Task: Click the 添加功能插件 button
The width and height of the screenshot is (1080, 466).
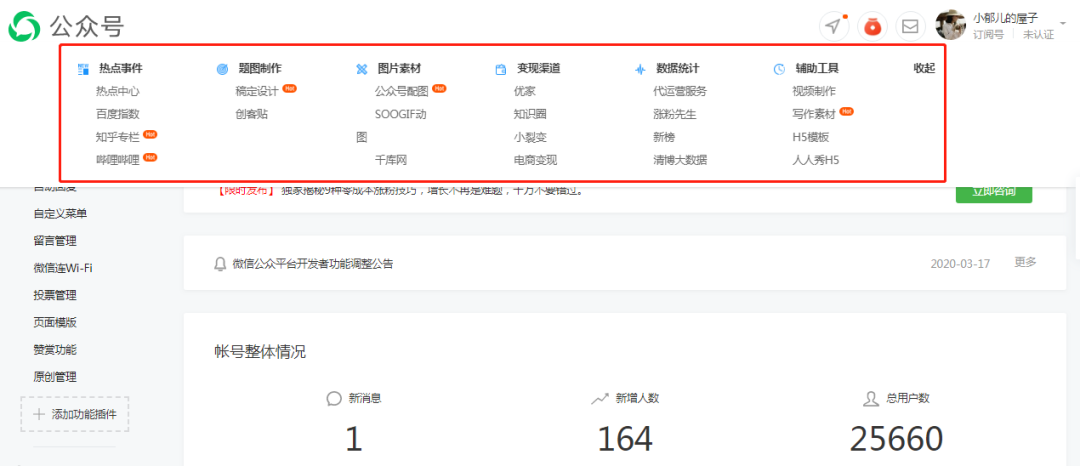Action: point(75,414)
